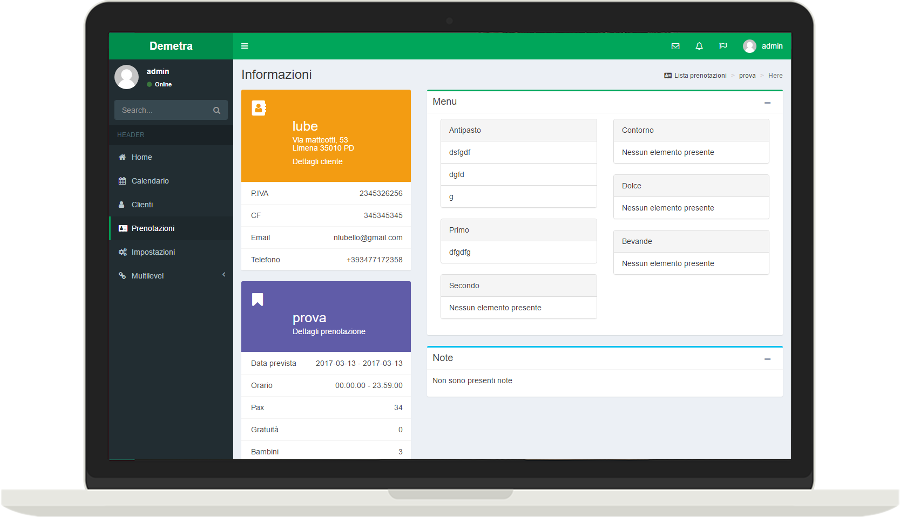
Task: Click the prova breadcrumb link
Action: [747, 76]
